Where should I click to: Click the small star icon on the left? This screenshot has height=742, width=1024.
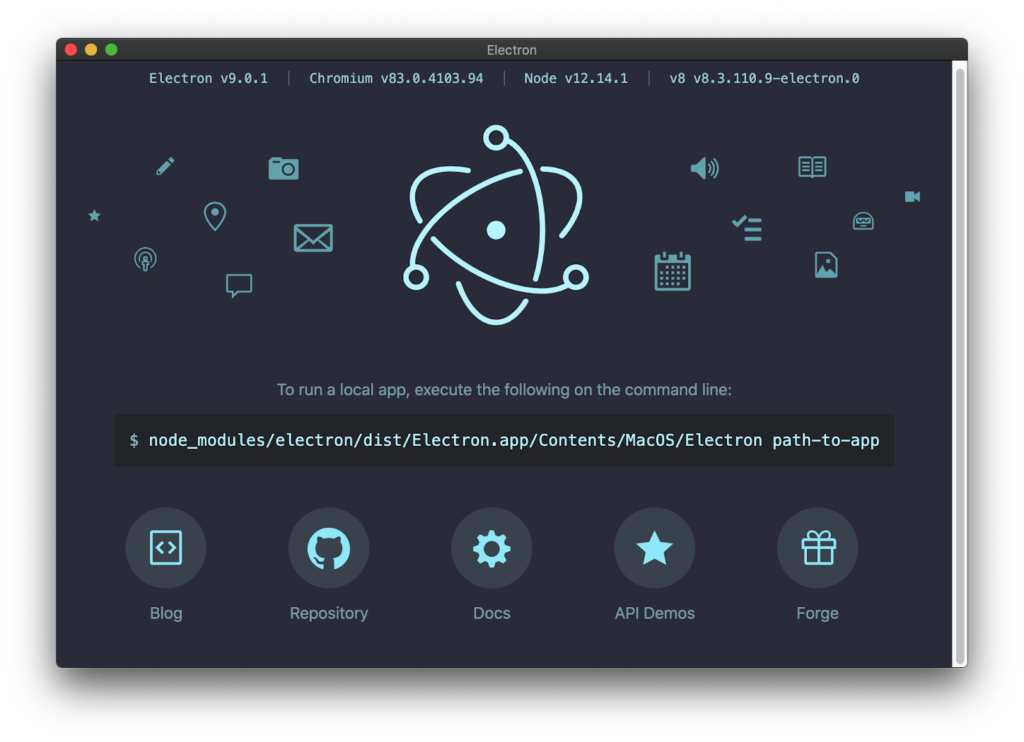point(94,215)
